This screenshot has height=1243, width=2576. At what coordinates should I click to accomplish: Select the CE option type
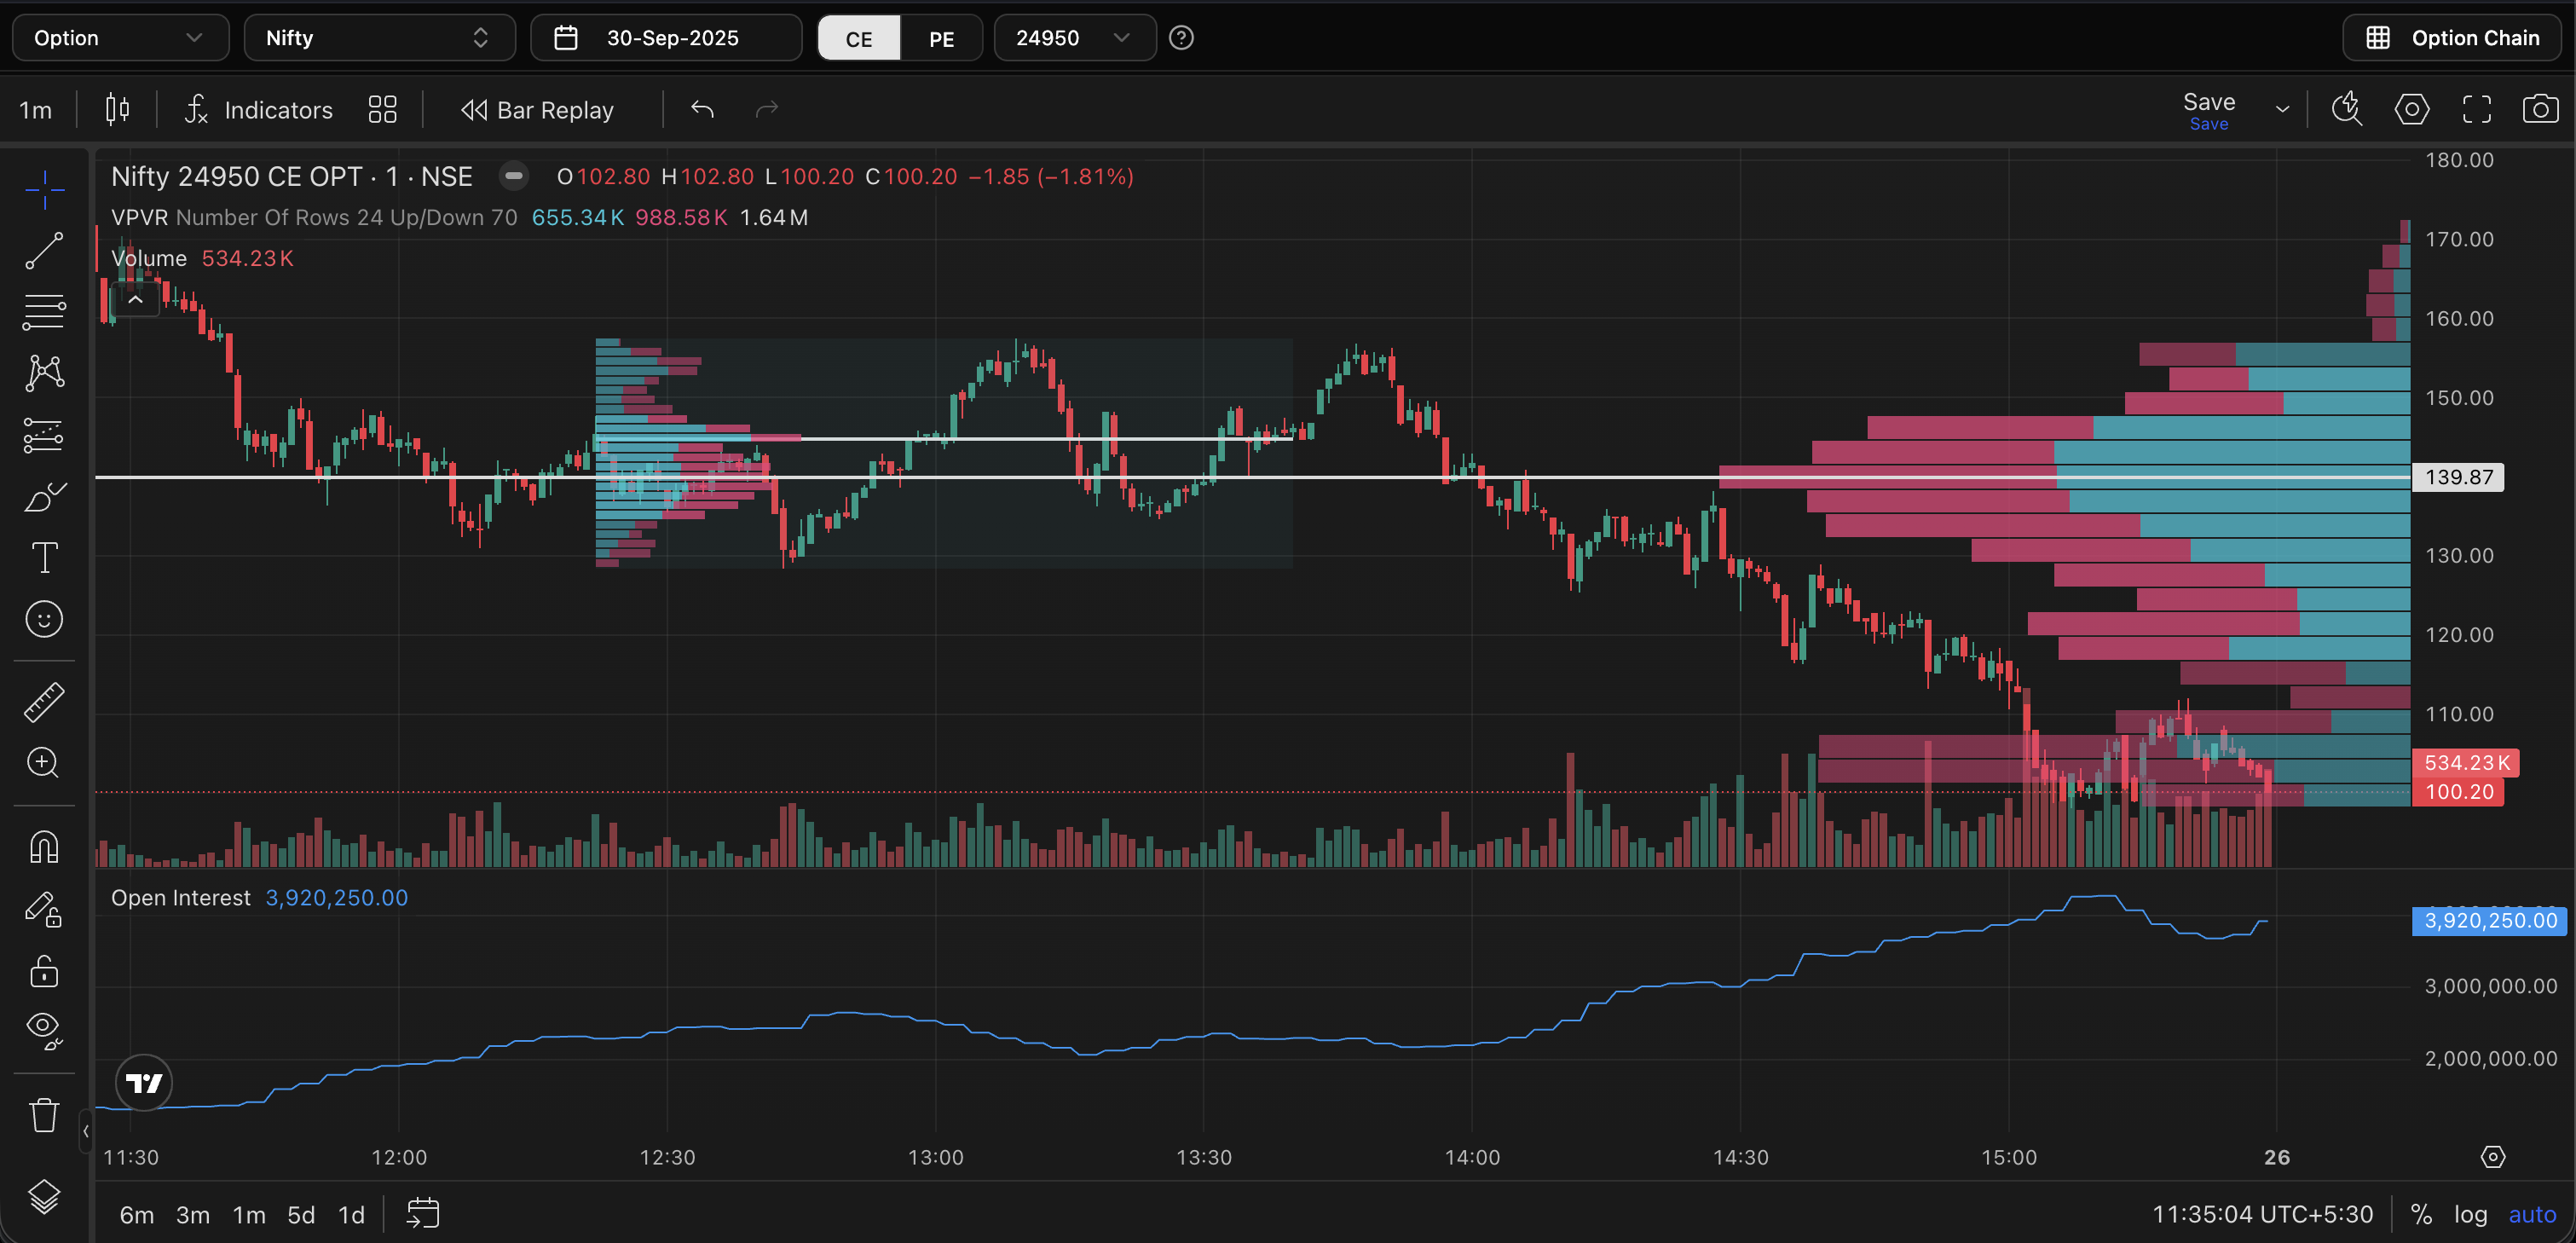tap(859, 38)
